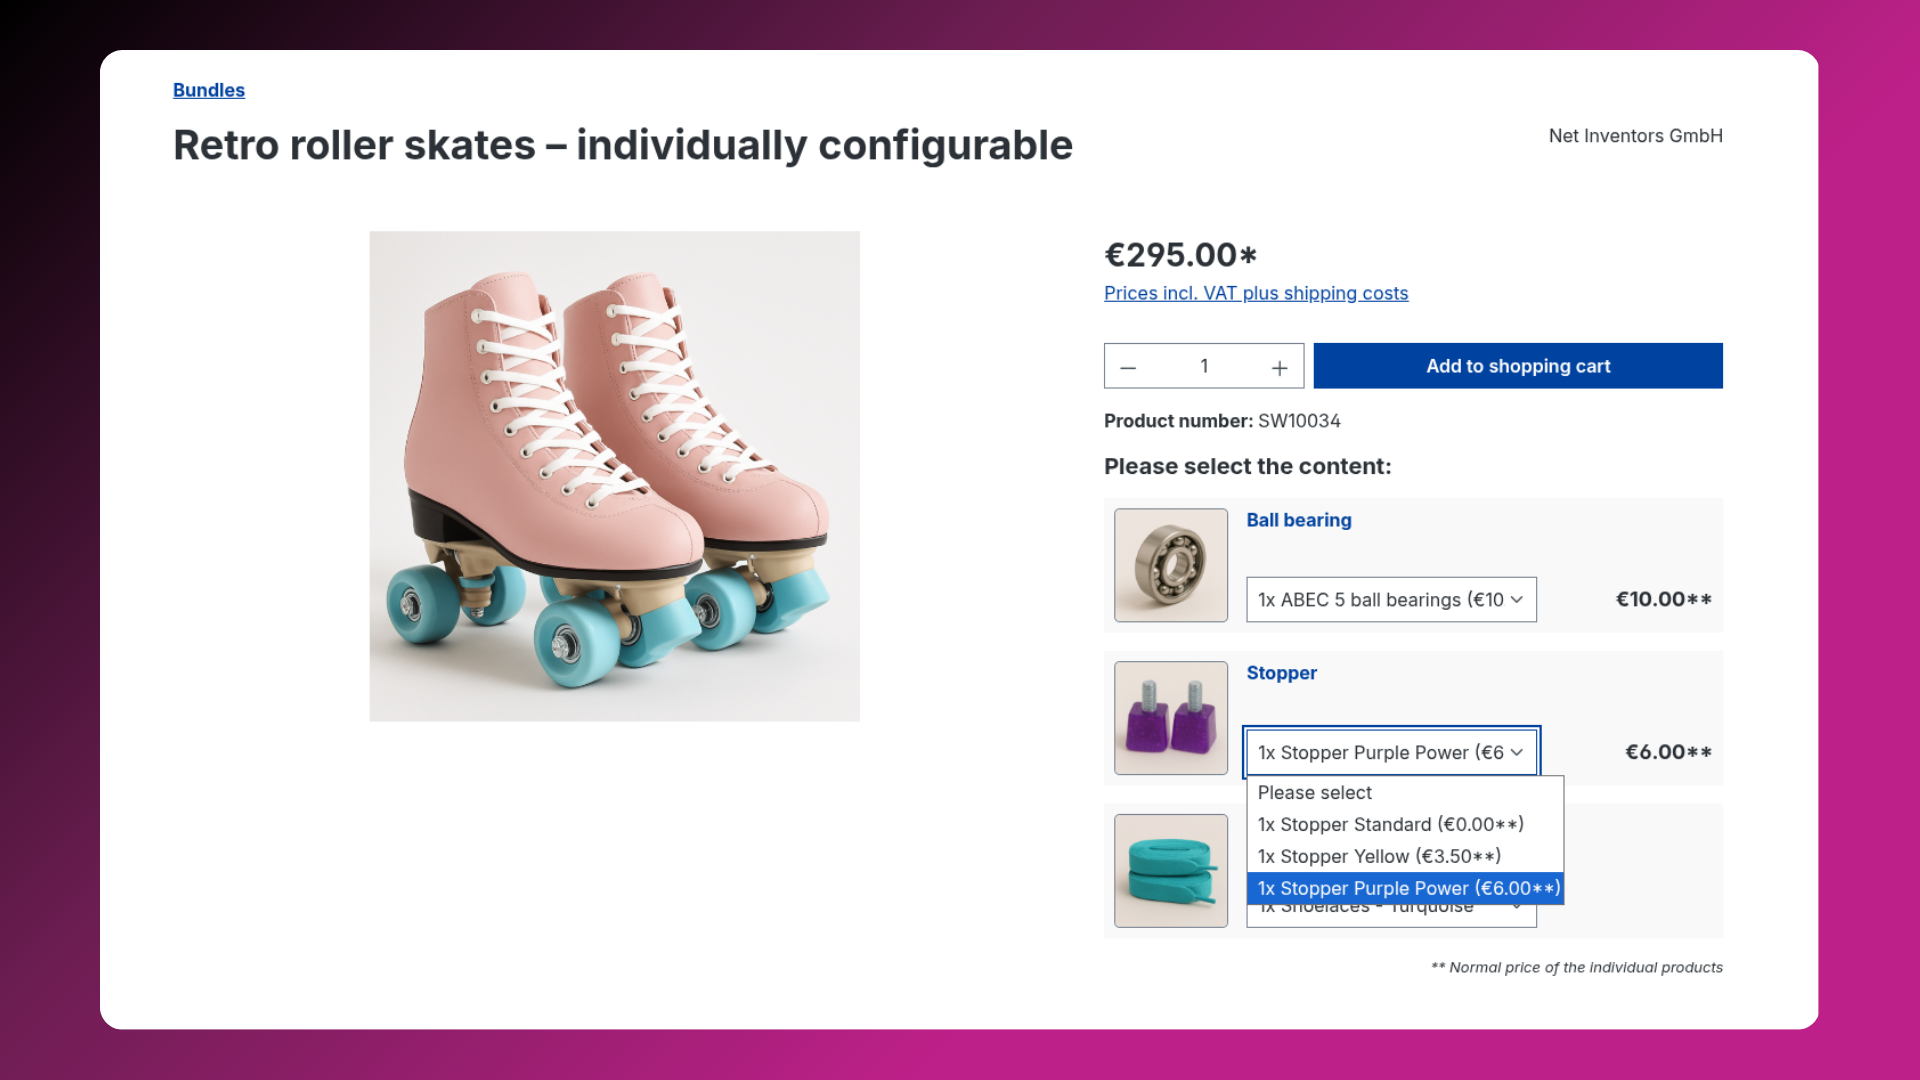Click the purple stopper product thumbnail
This screenshot has height=1080, width=1920.
tap(1171, 718)
